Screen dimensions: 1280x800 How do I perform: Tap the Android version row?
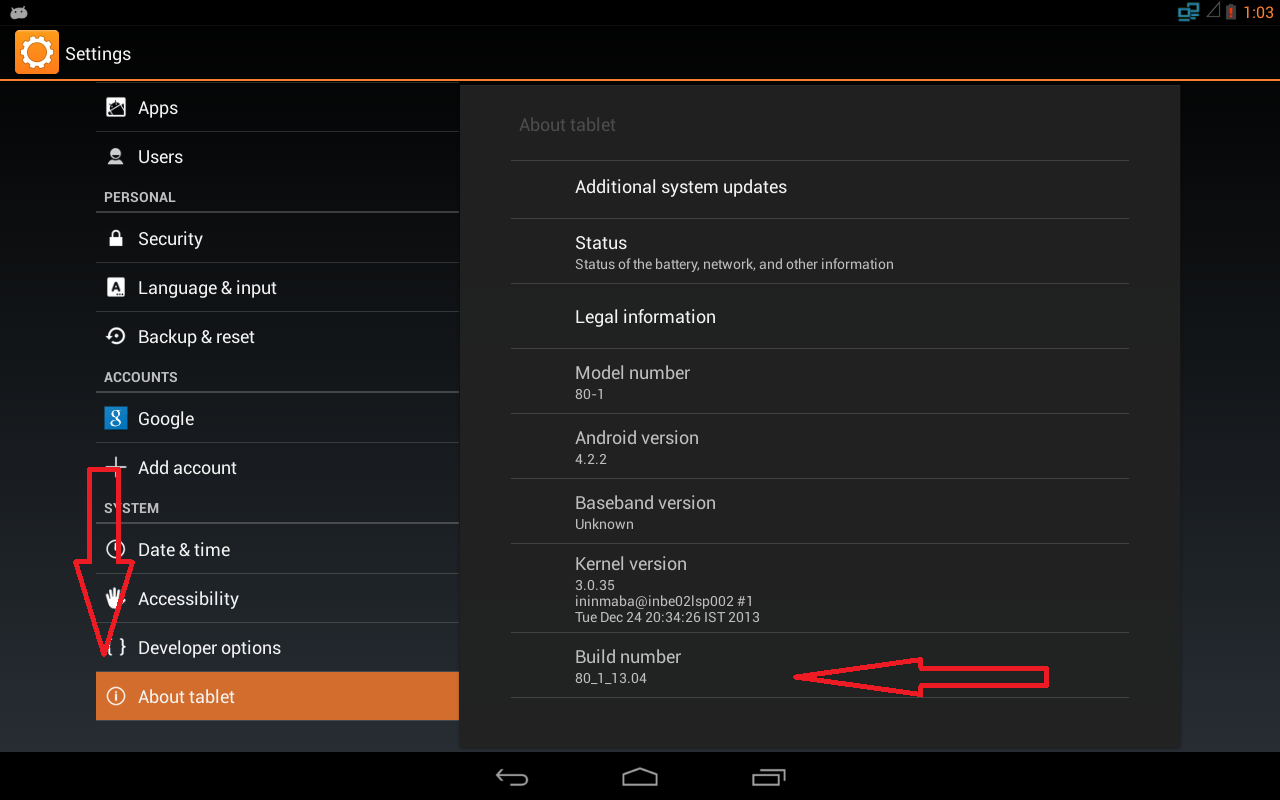click(x=820, y=447)
